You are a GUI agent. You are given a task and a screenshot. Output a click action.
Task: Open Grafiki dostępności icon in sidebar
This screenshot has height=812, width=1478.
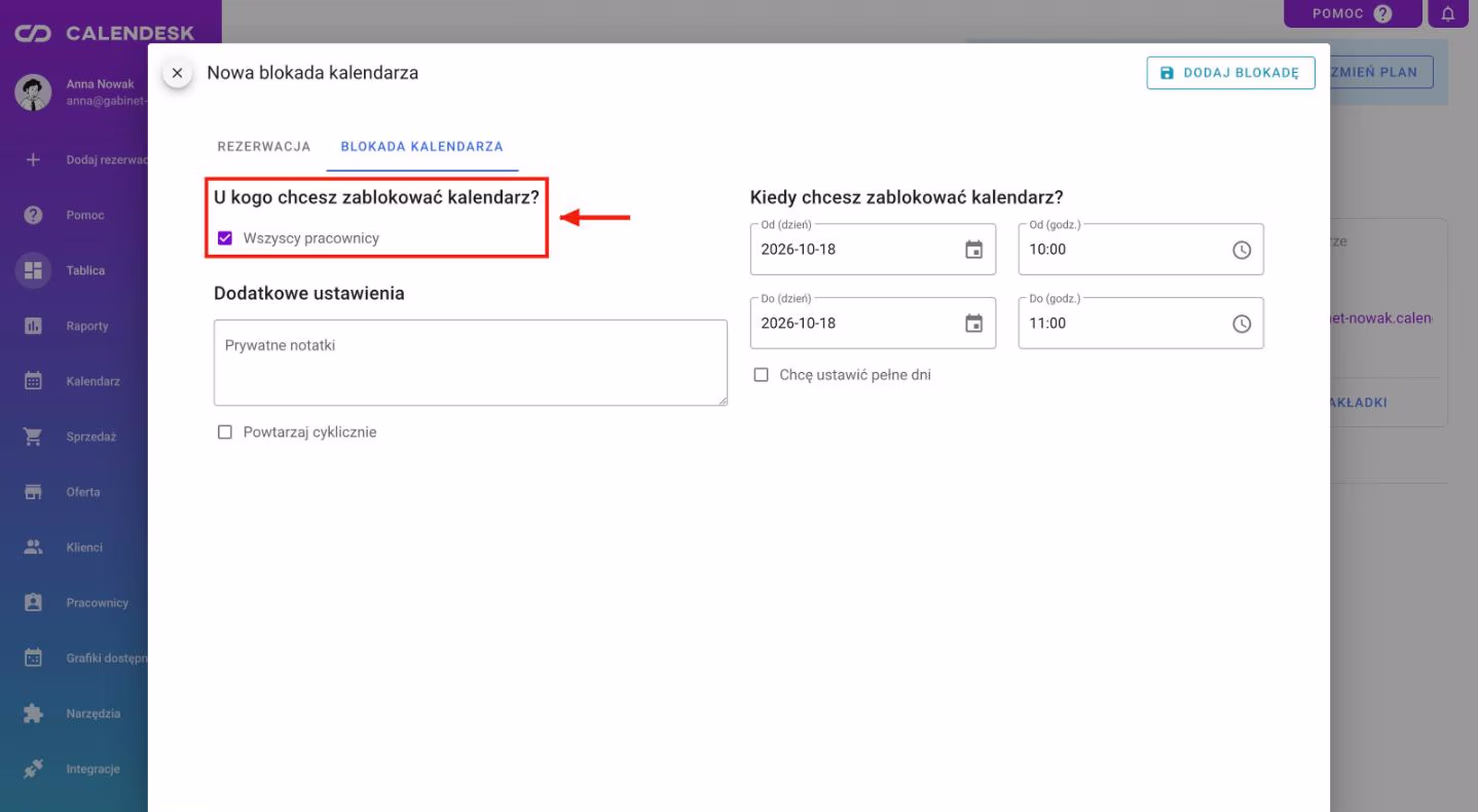pyautogui.click(x=33, y=658)
